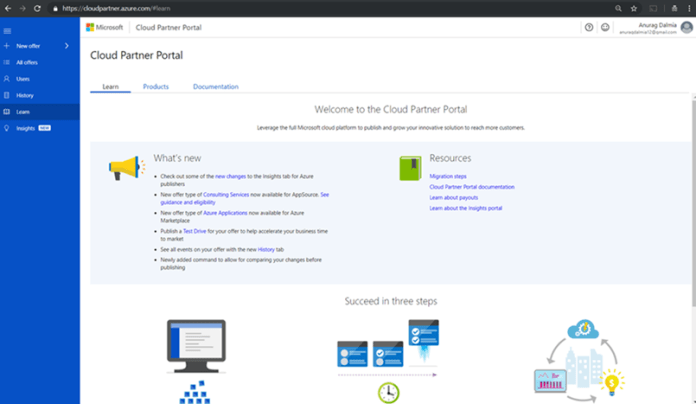This screenshot has width=696, height=404.
Task: Select Learn in the sidebar
Action: point(40,112)
